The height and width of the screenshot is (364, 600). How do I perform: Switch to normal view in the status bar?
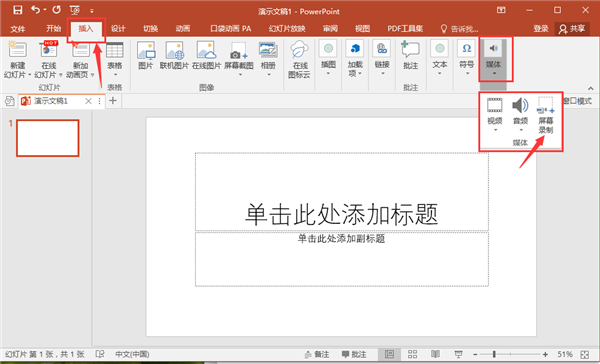pyautogui.click(x=389, y=354)
